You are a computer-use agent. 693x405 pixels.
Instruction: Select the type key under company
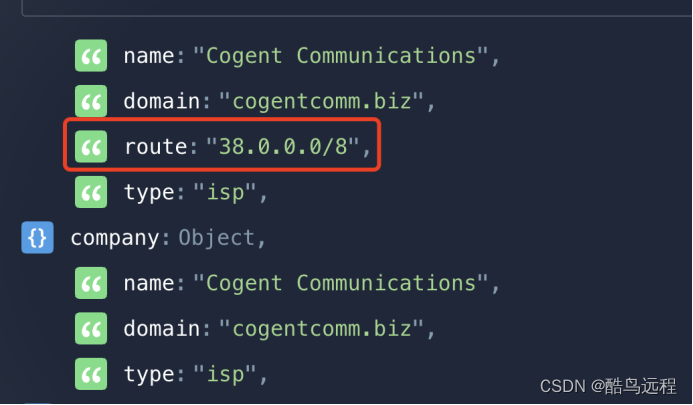pyautogui.click(x=148, y=375)
